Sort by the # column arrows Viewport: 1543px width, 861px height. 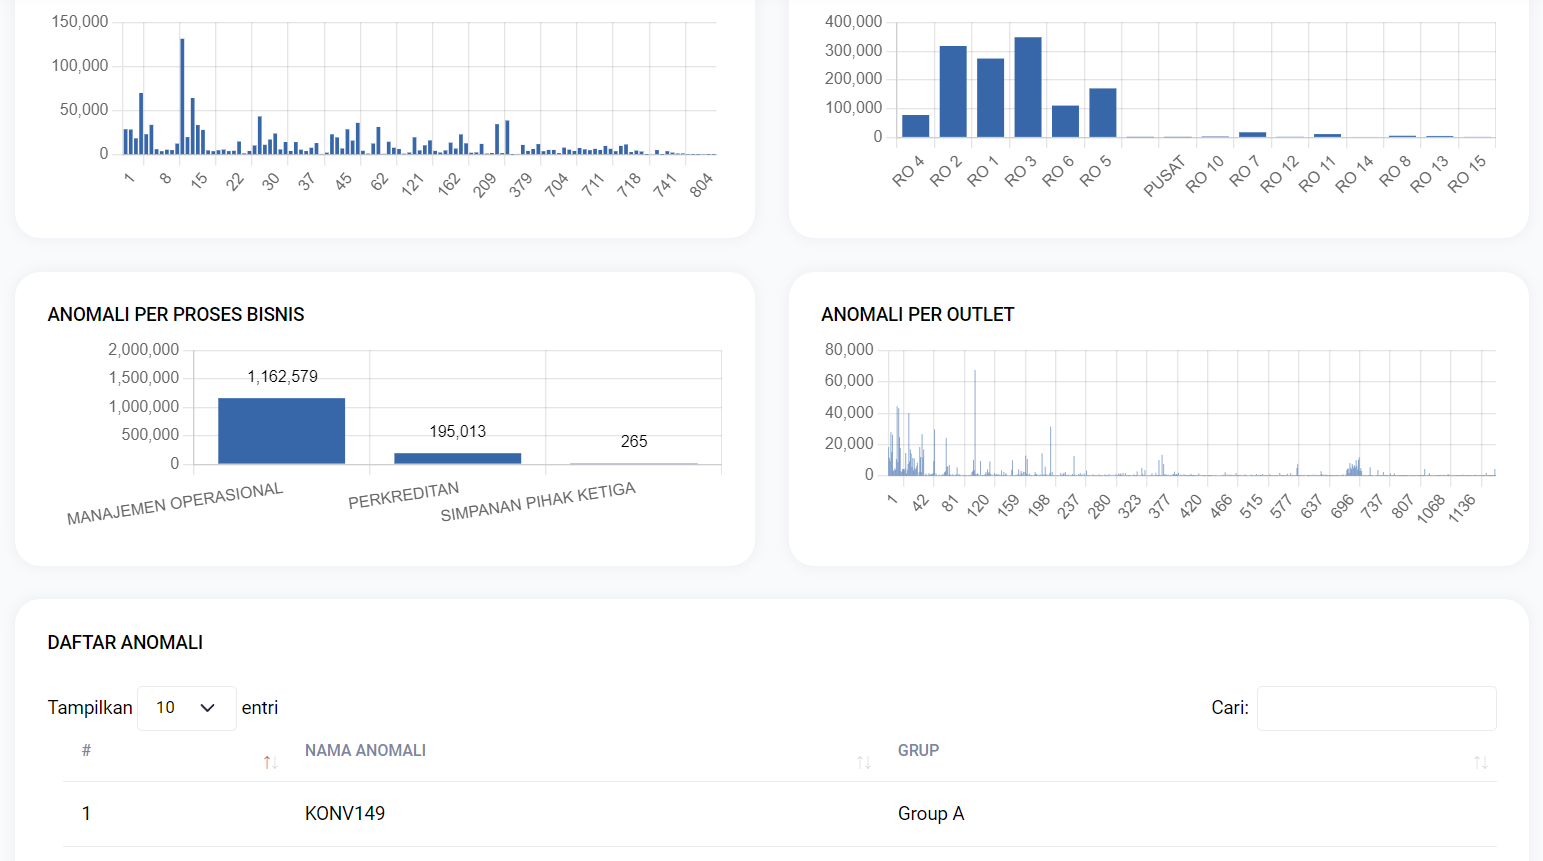270,762
